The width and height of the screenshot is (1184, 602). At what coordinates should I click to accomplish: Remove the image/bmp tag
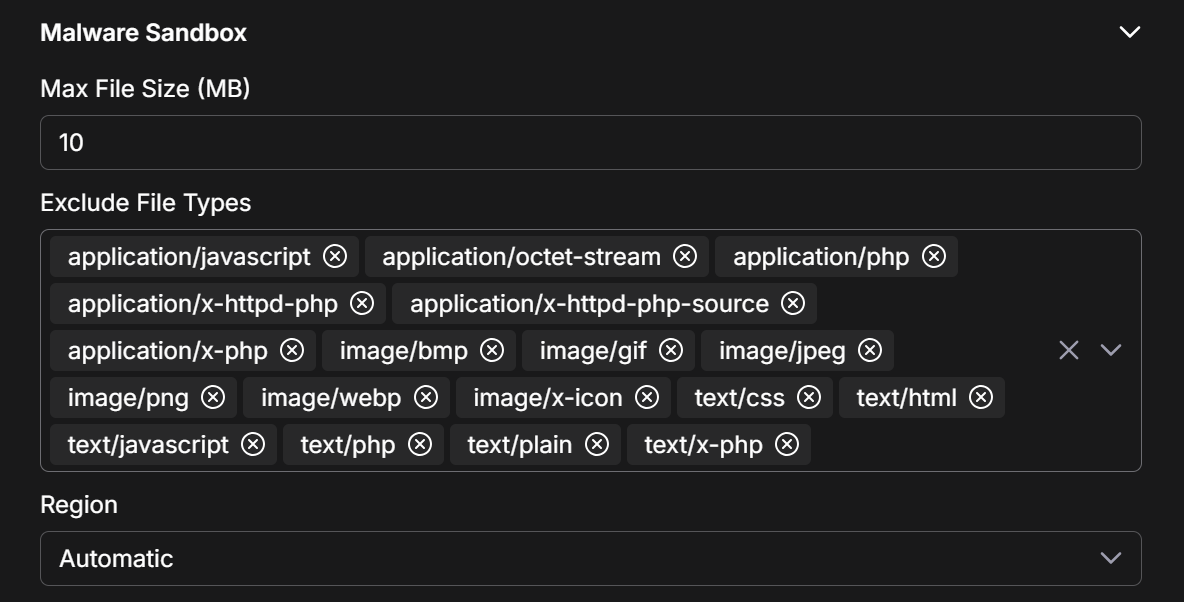(x=492, y=350)
